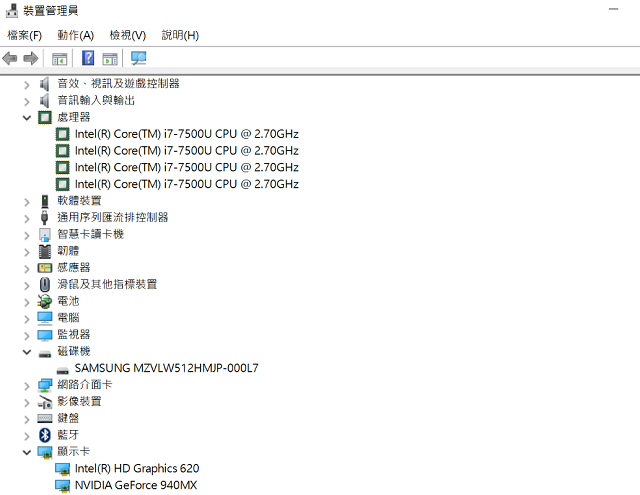Click the adapter icon beside NVIDIA GeForce 940MX
The height and width of the screenshot is (495, 640).
(62, 486)
